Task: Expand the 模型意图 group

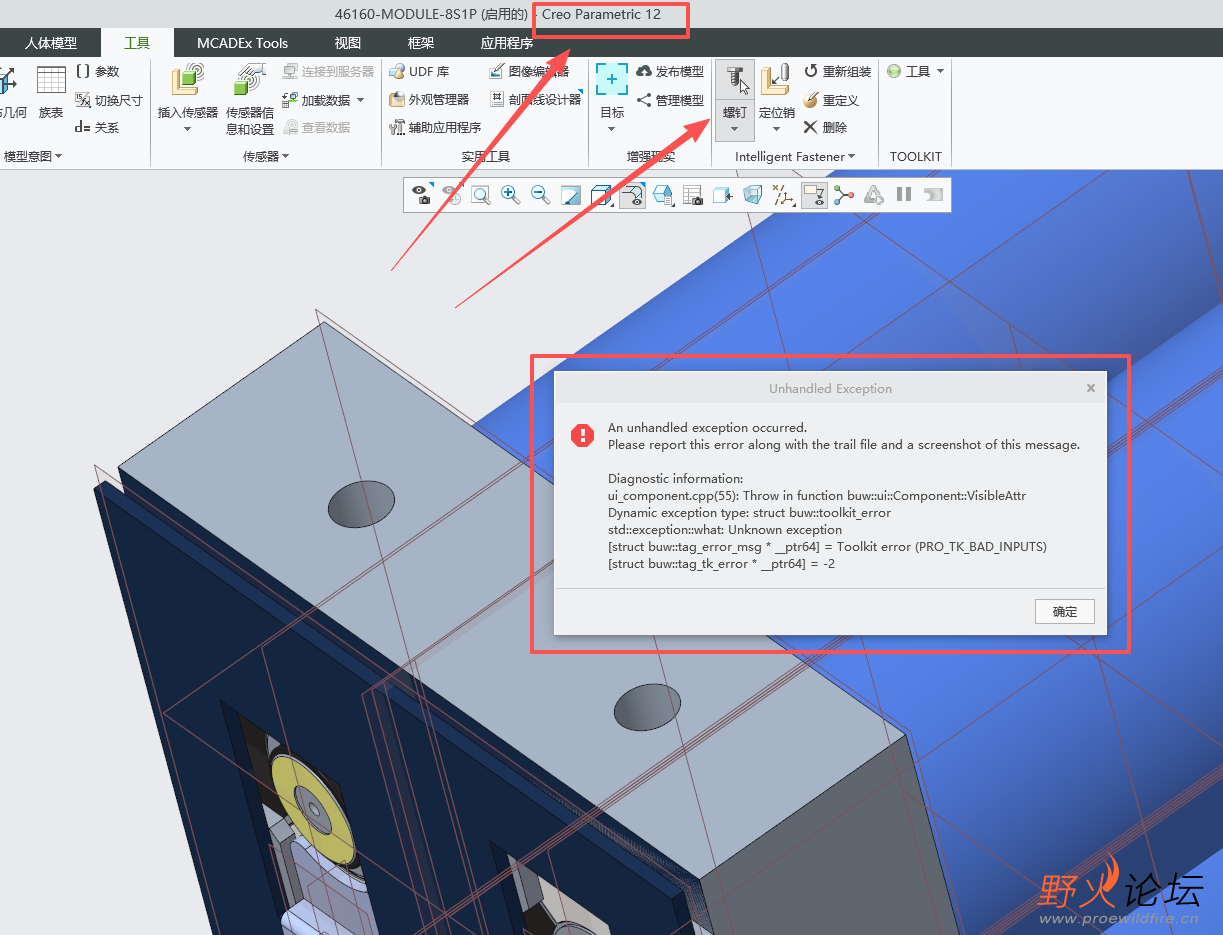Action: (33, 156)
